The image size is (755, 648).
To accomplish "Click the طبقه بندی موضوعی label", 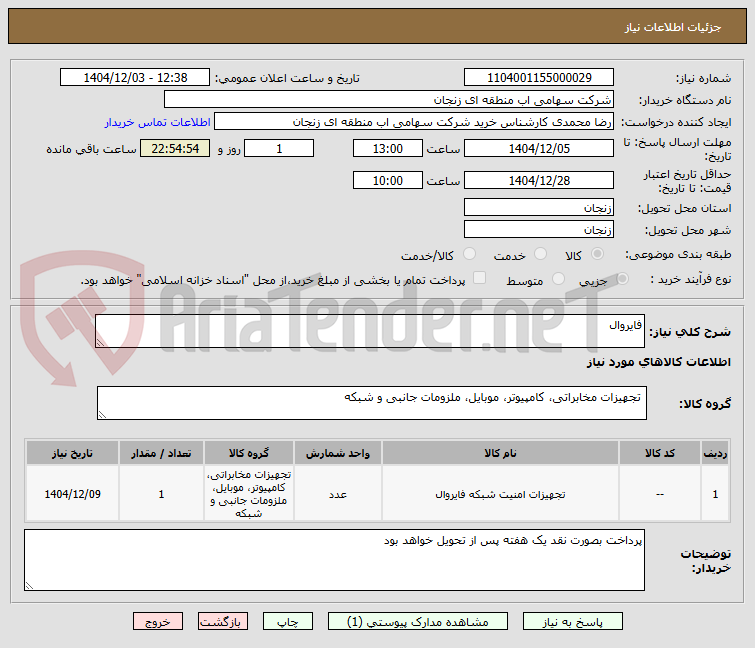I will 678,254.
